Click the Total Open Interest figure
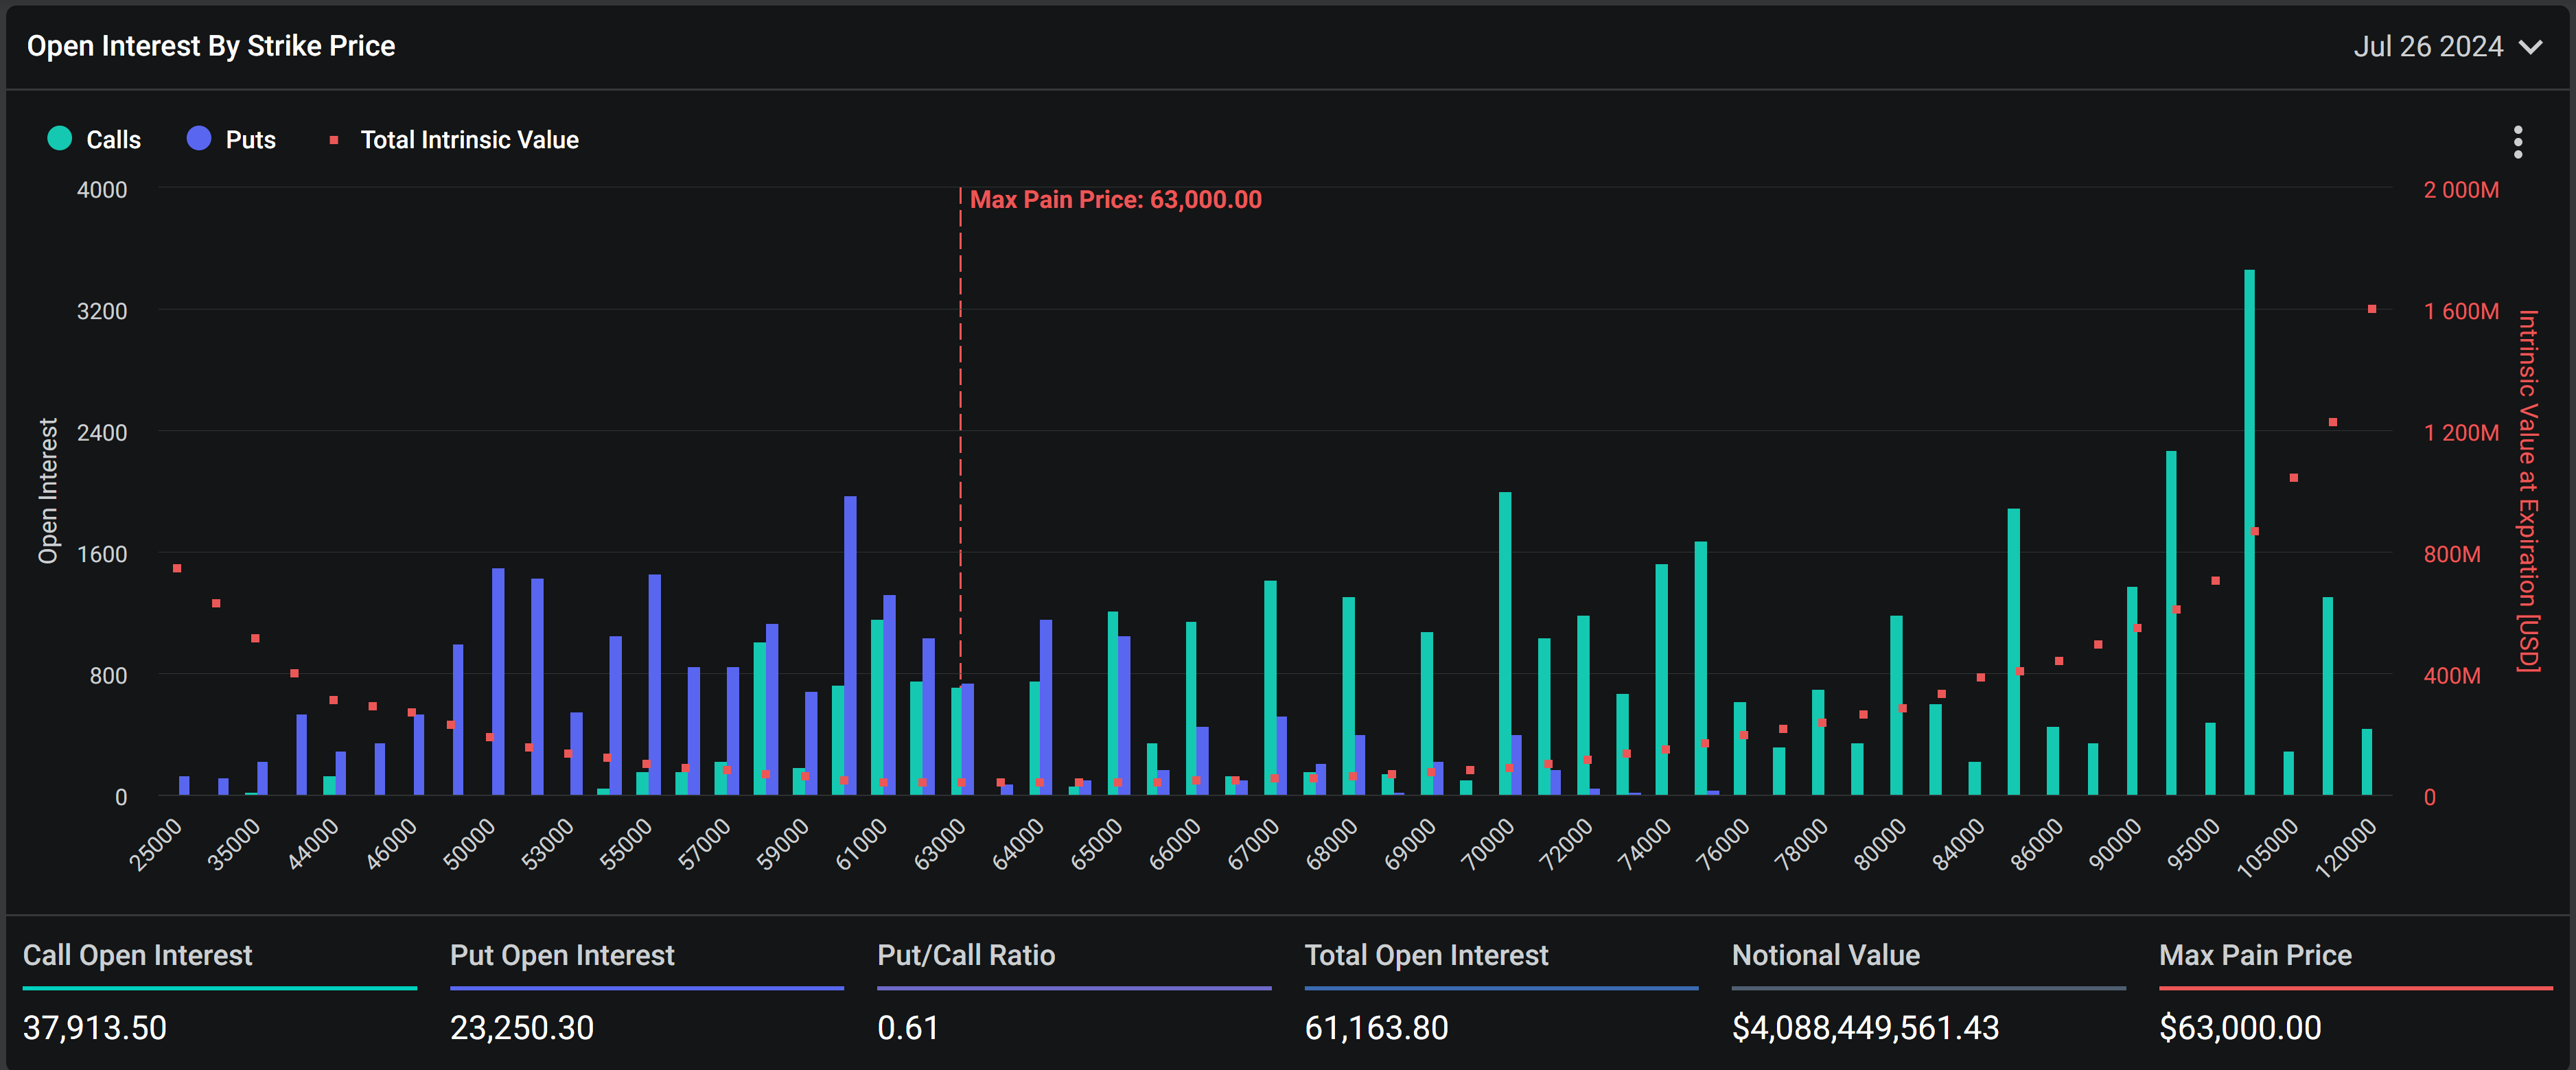2576x1070 pixels. pyautogui.click(x=1376, y=1028)
